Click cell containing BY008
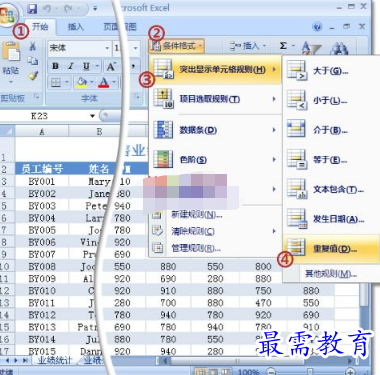 tap(42, 267)
